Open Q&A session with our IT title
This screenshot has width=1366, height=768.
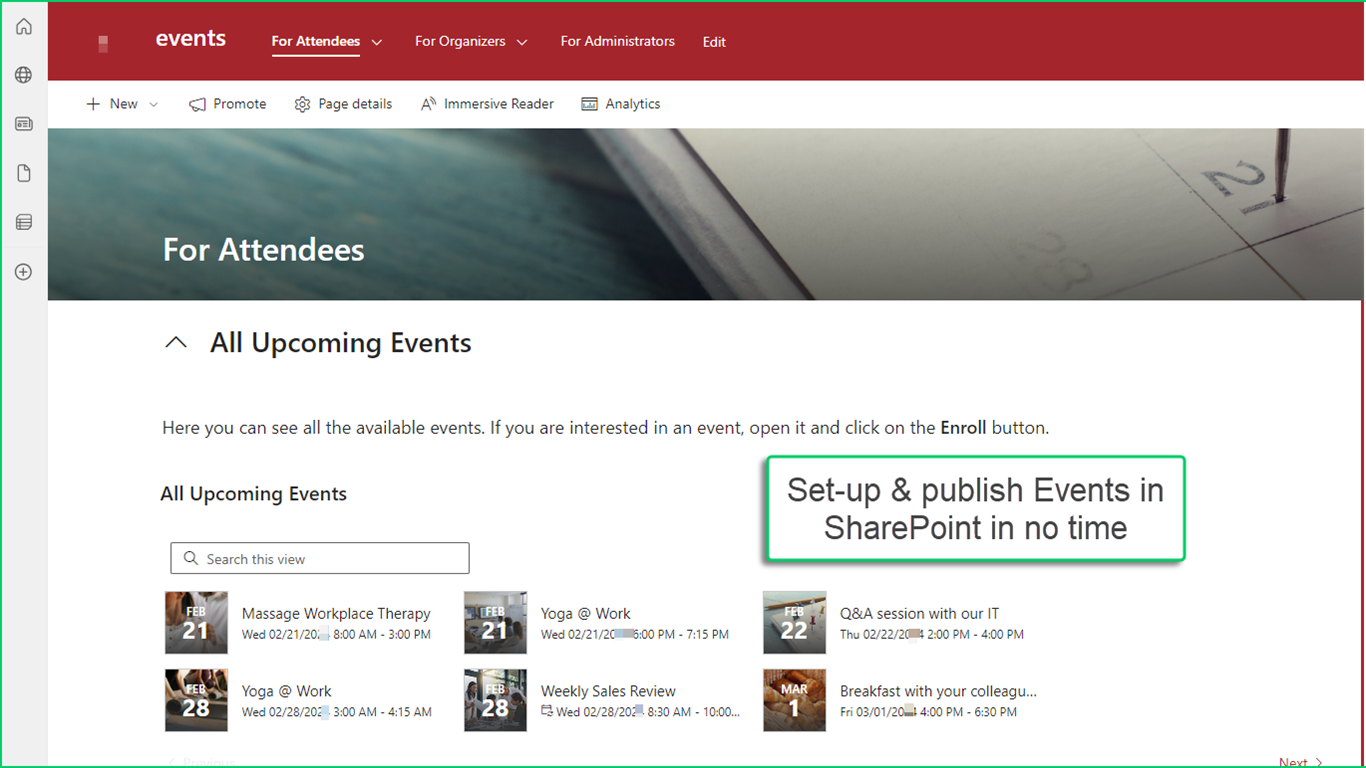point(919,613)
